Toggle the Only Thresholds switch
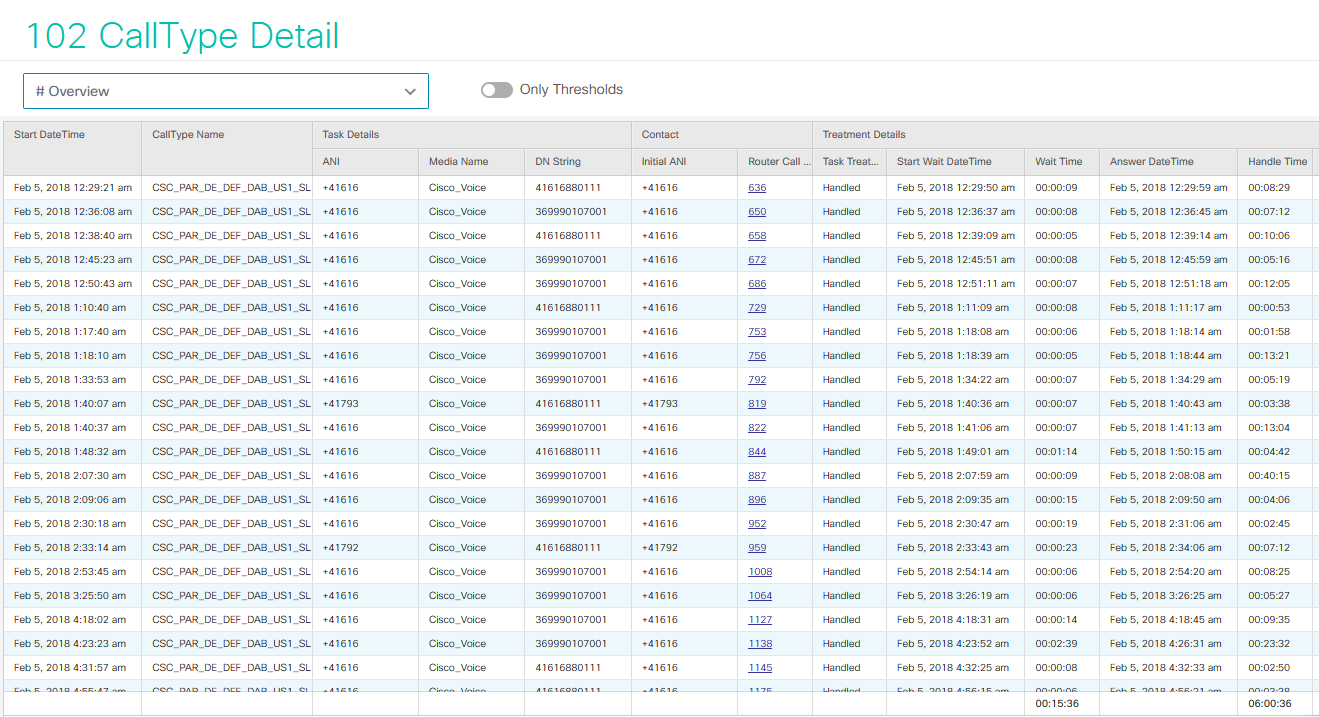 pyautogui.click(x=497, y=90)
